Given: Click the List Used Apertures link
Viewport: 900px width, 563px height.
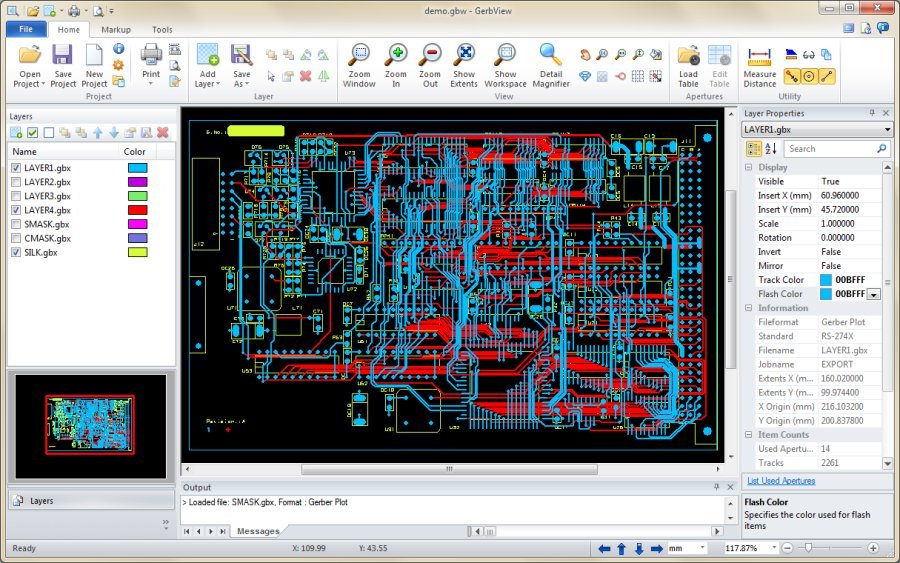Looking at the screenshot, I should pos(781,481).
